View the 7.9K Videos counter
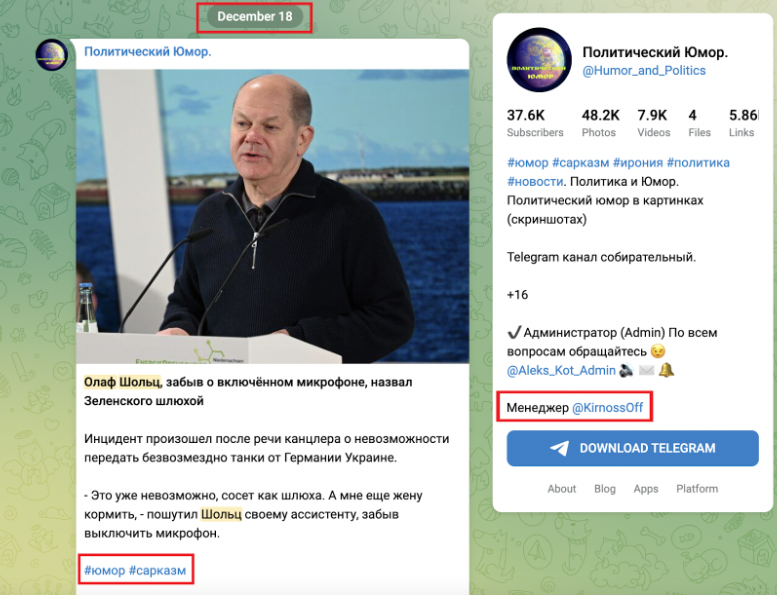 tap(653, 123)
